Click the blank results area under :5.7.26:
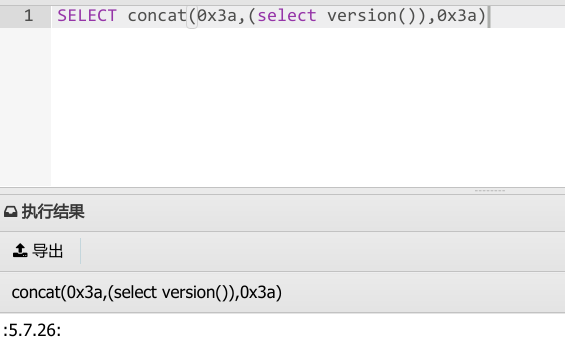 (282, 352)
